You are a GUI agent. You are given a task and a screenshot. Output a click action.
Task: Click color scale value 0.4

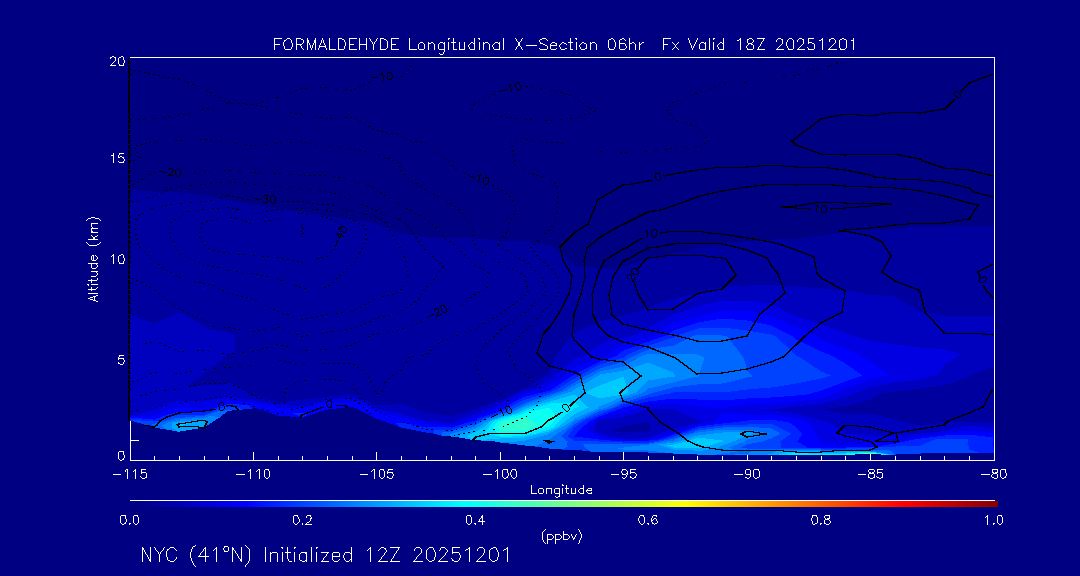pyautogui.click(x=475, y=521)
